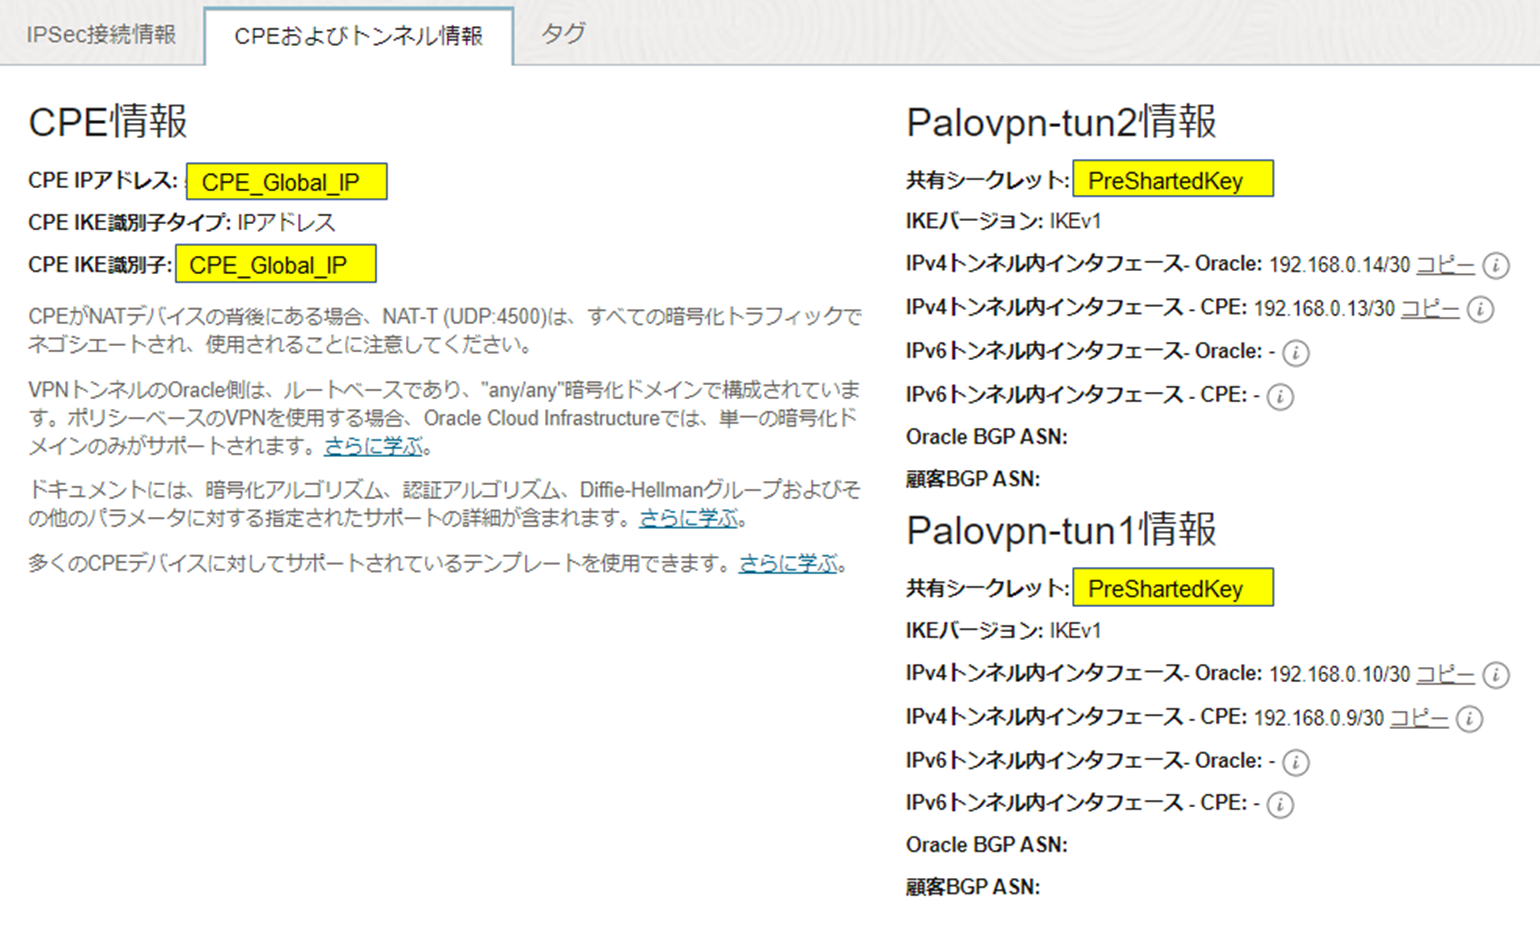
Task: Open info icon for tun1 IPv6 CPE interface
Action: click(x=1280, y=805)
